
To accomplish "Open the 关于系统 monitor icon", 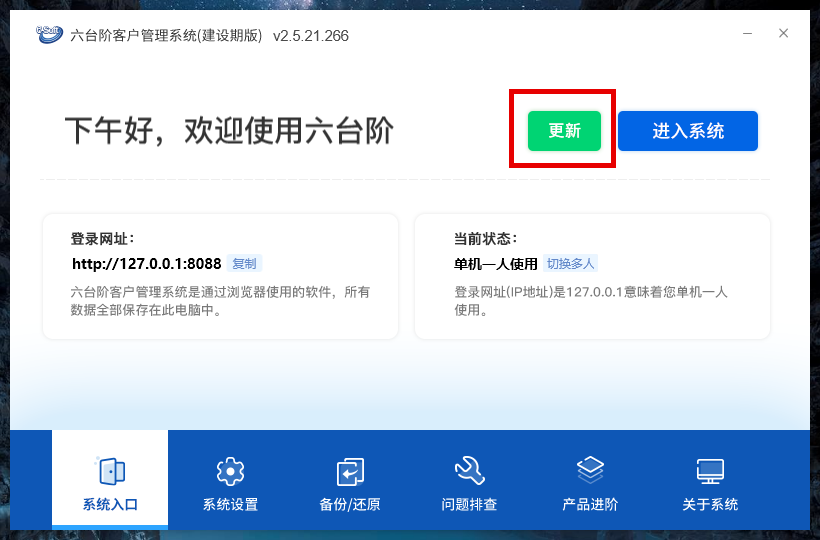I will tap(710, 471).
